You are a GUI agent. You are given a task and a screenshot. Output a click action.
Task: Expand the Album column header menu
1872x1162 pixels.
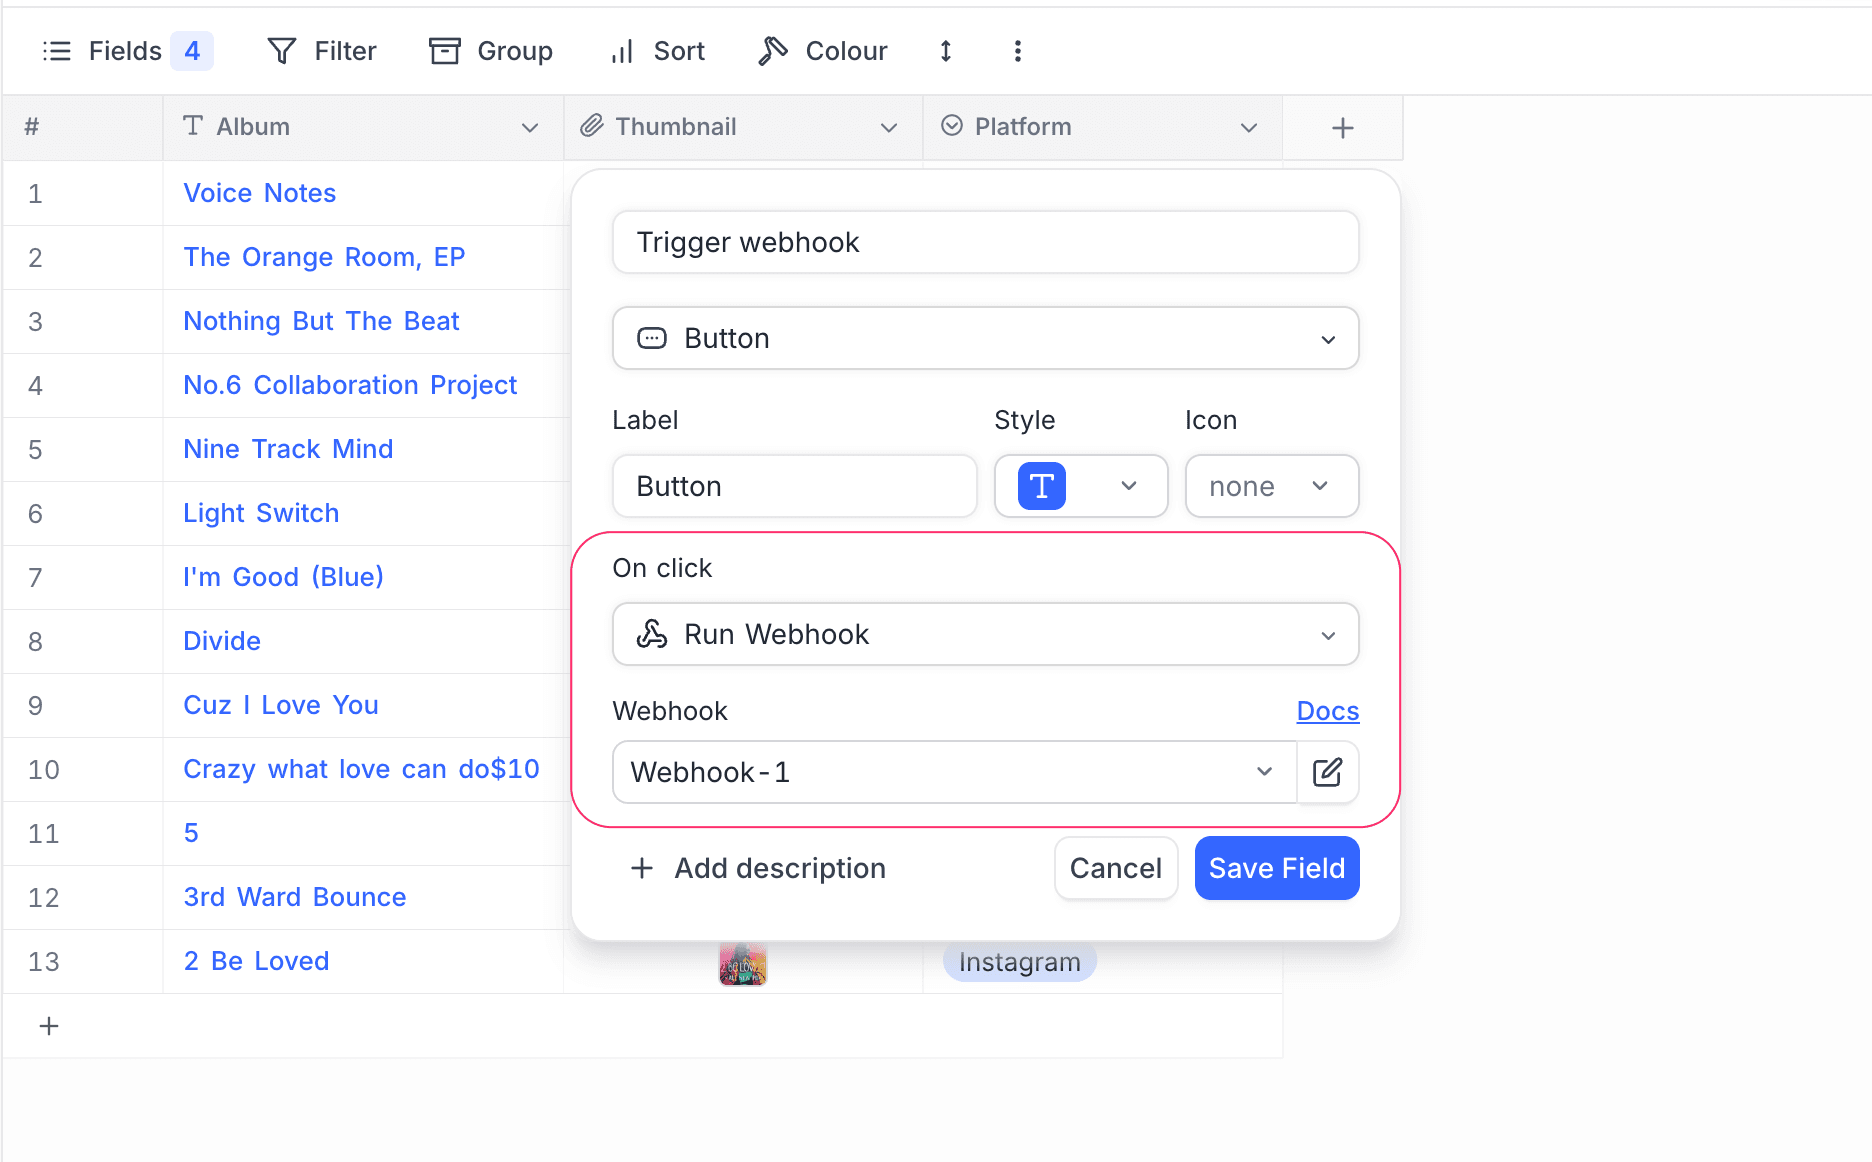(530, 127)
